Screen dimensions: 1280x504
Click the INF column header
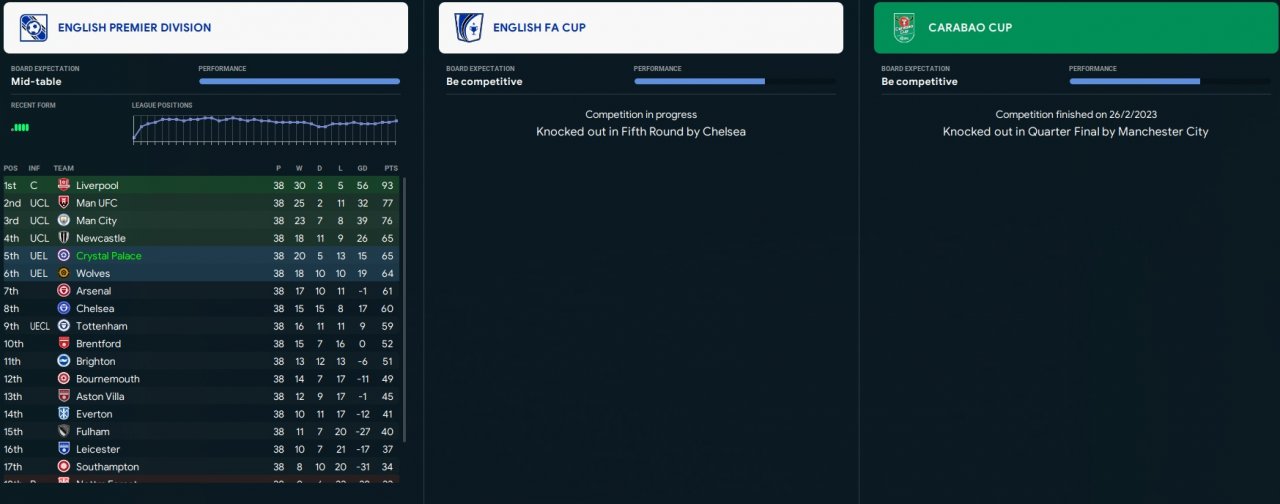(x=35, y=168)
